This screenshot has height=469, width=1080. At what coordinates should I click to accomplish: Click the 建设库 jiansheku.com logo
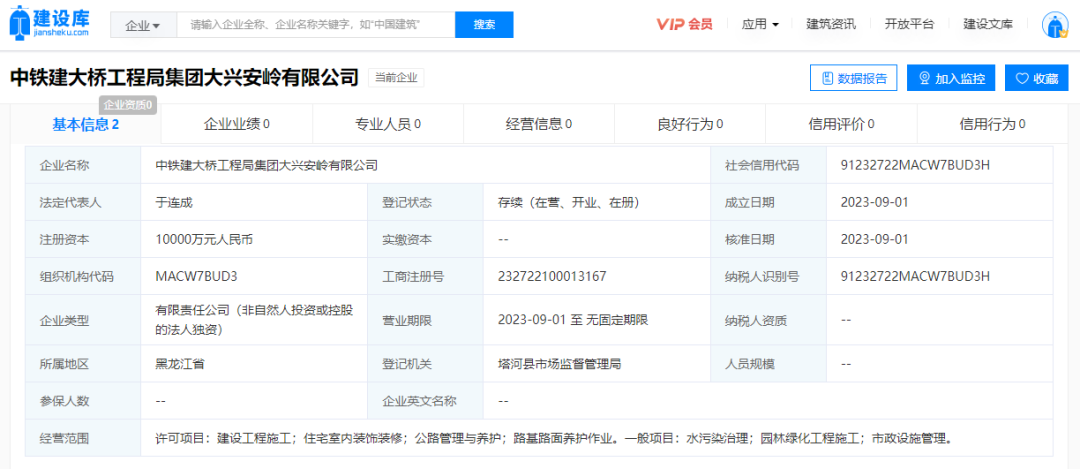tap(50, 23)
